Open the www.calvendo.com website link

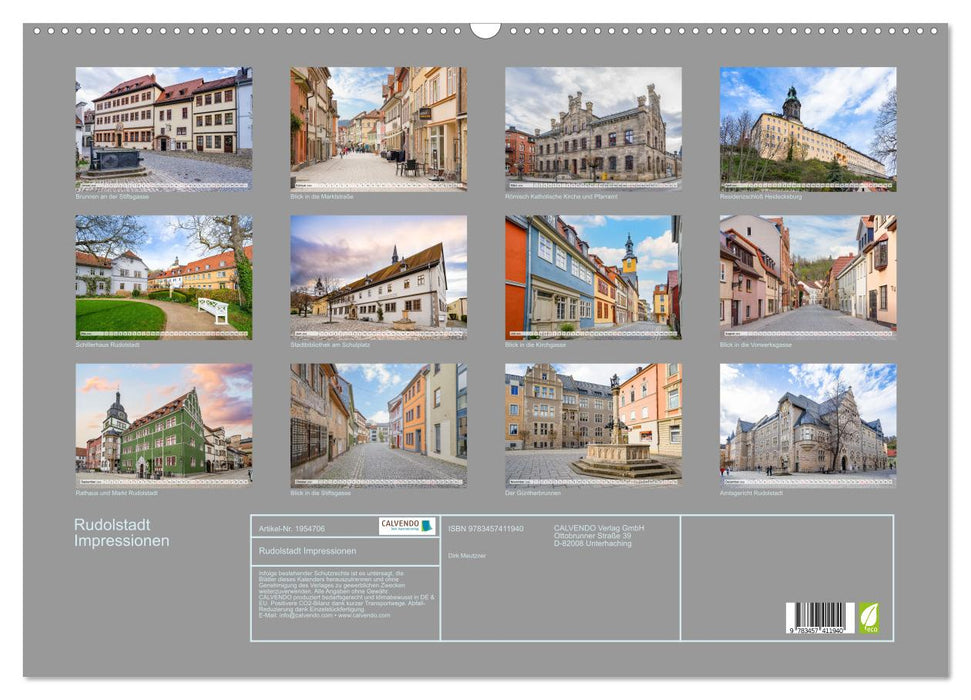tap(362, 616)
